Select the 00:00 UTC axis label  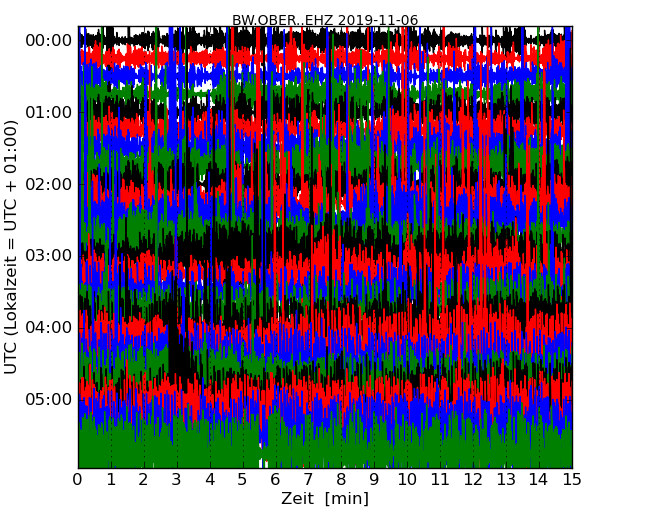pos(49,41)
